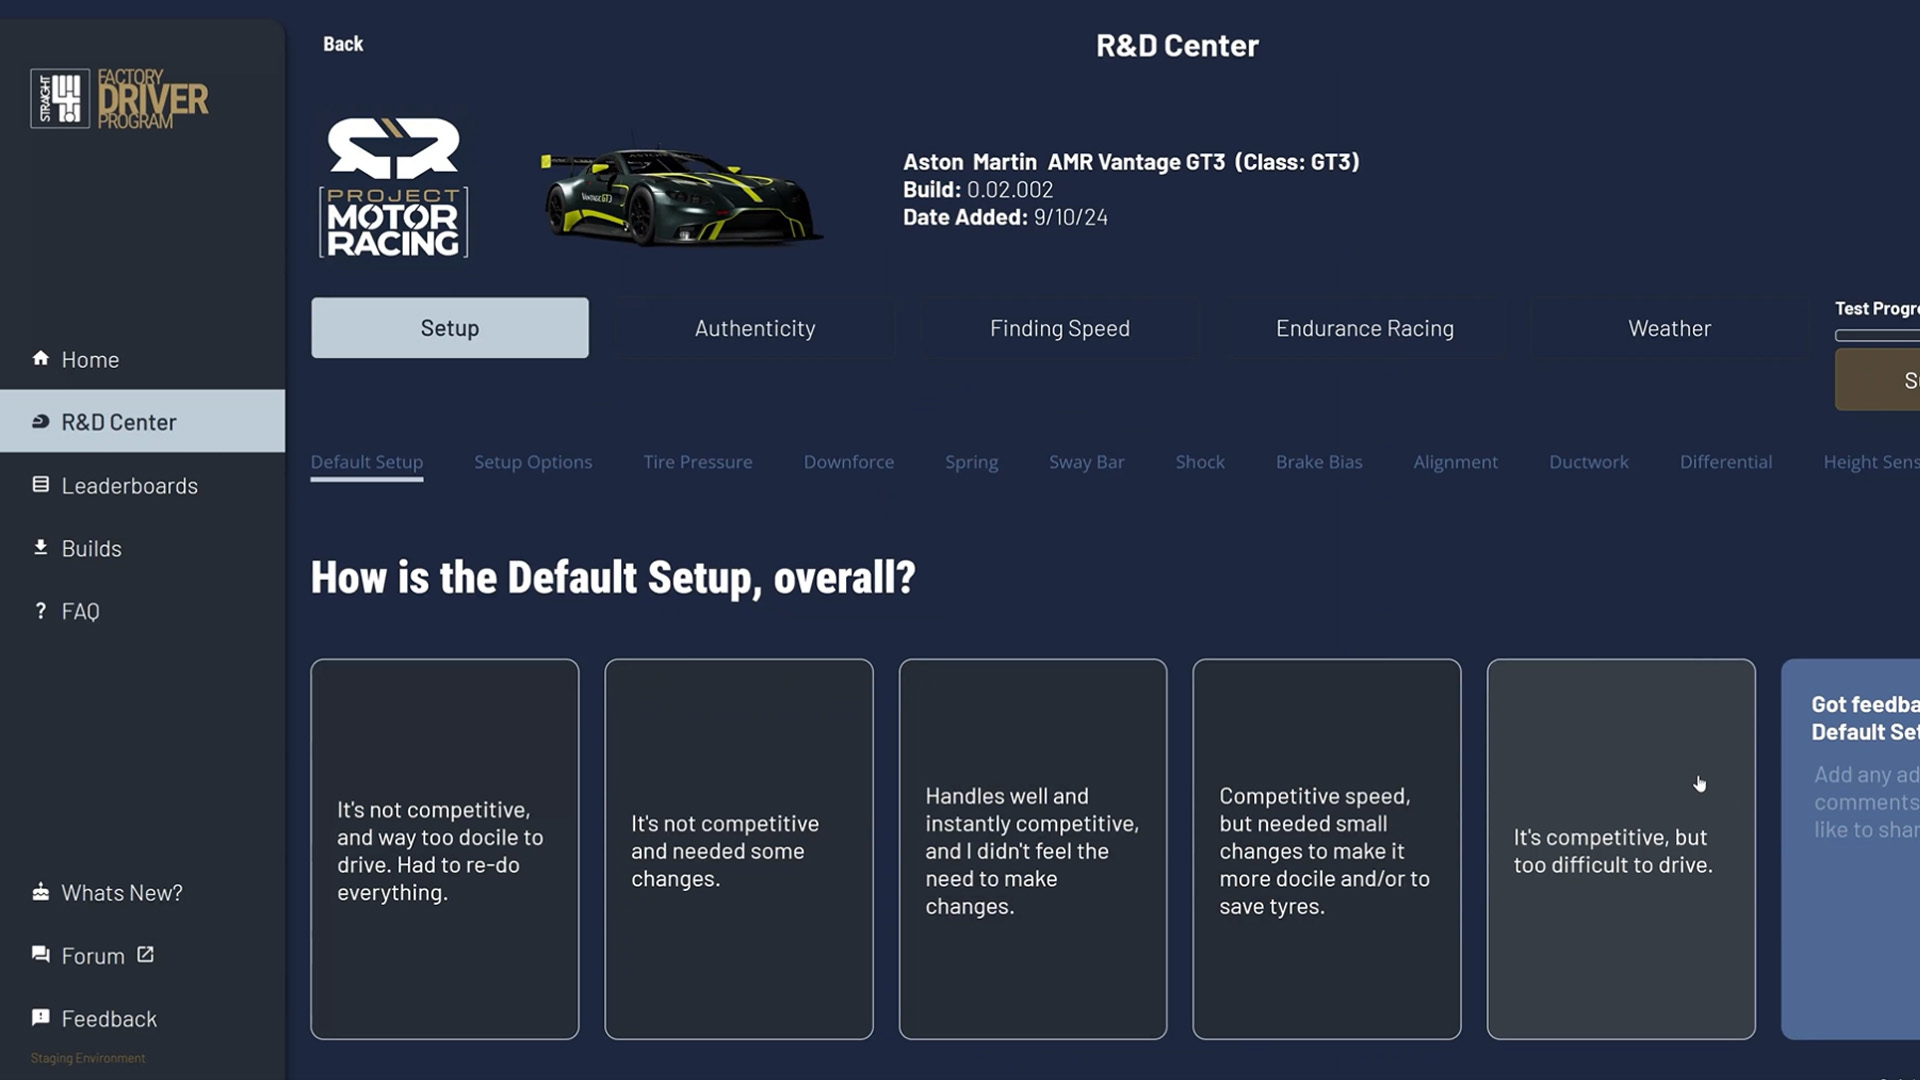Screen dimensions: 1920x1080
Task: Click the FAQ question mark icon
Action: (x=41, y=610)
